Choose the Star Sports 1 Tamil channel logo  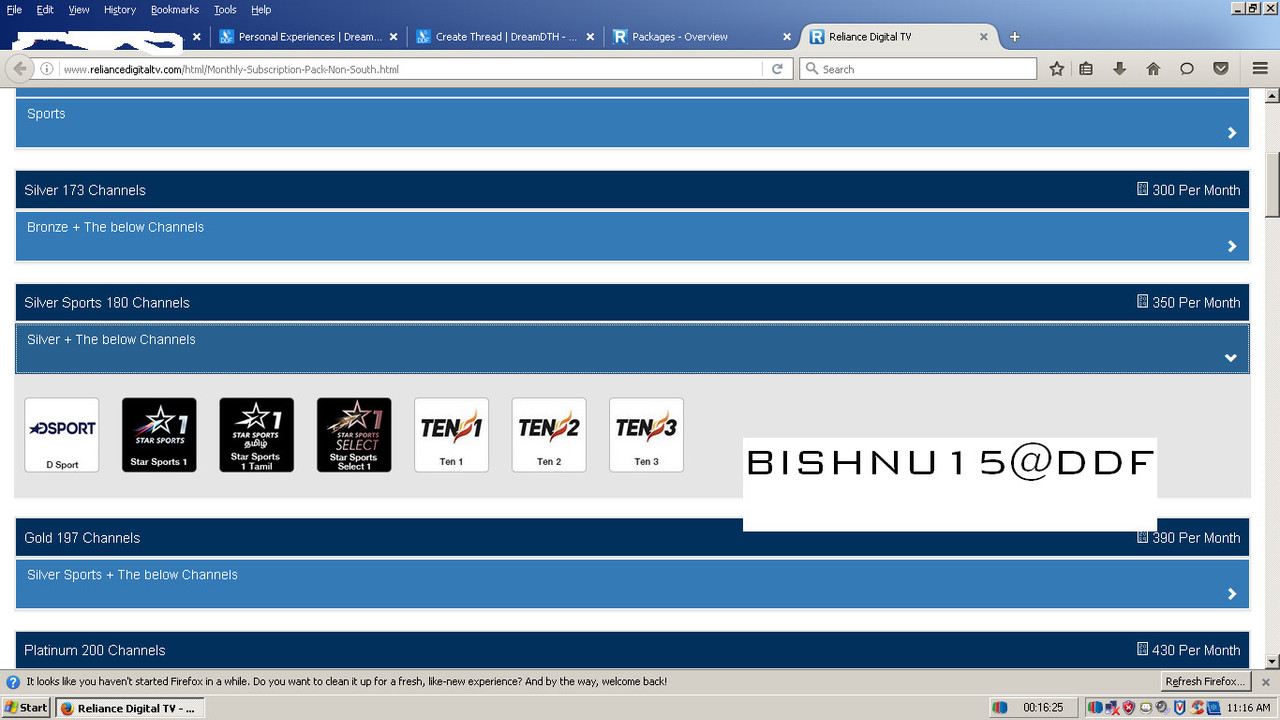point(257,435)
